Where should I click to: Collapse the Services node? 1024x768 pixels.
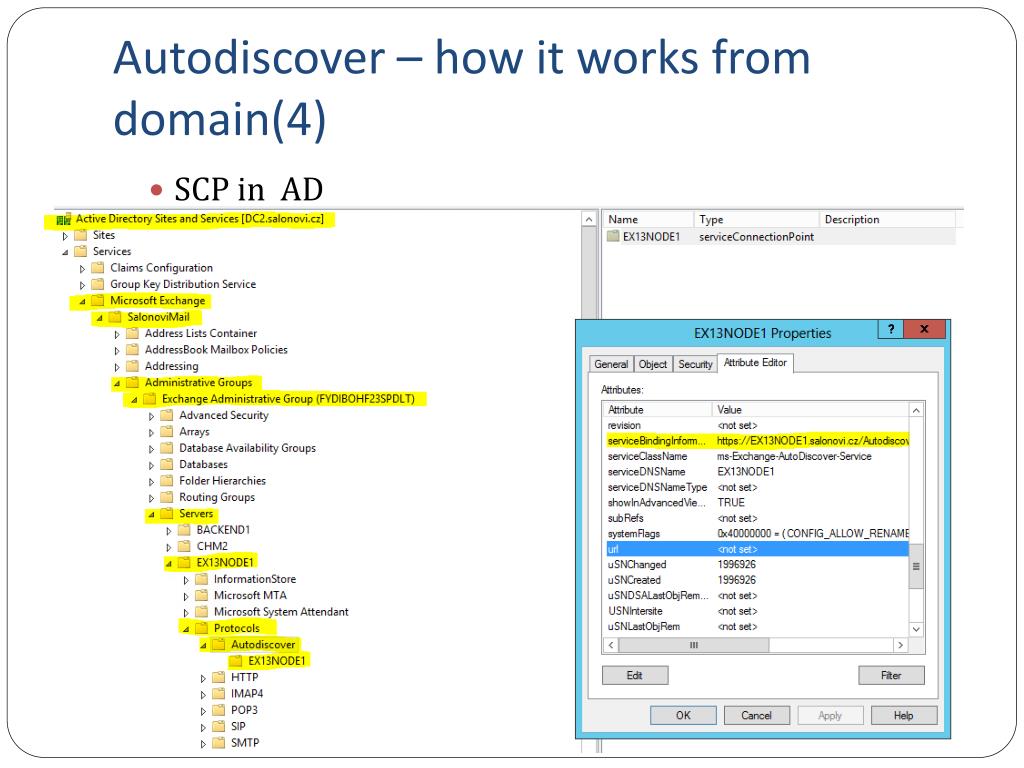point(65,252)
